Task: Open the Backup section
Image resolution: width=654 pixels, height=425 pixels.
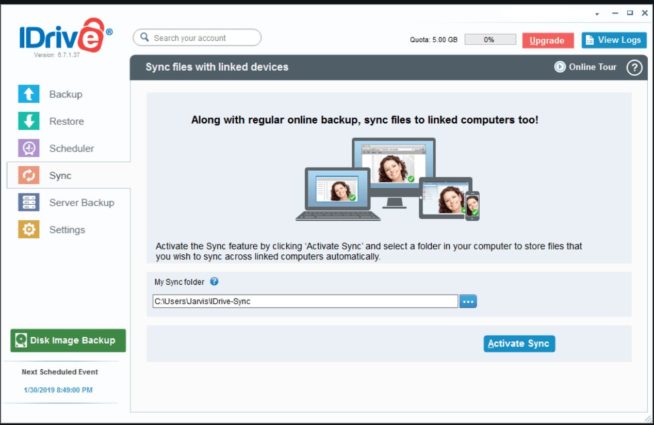Action: point(65,94)
